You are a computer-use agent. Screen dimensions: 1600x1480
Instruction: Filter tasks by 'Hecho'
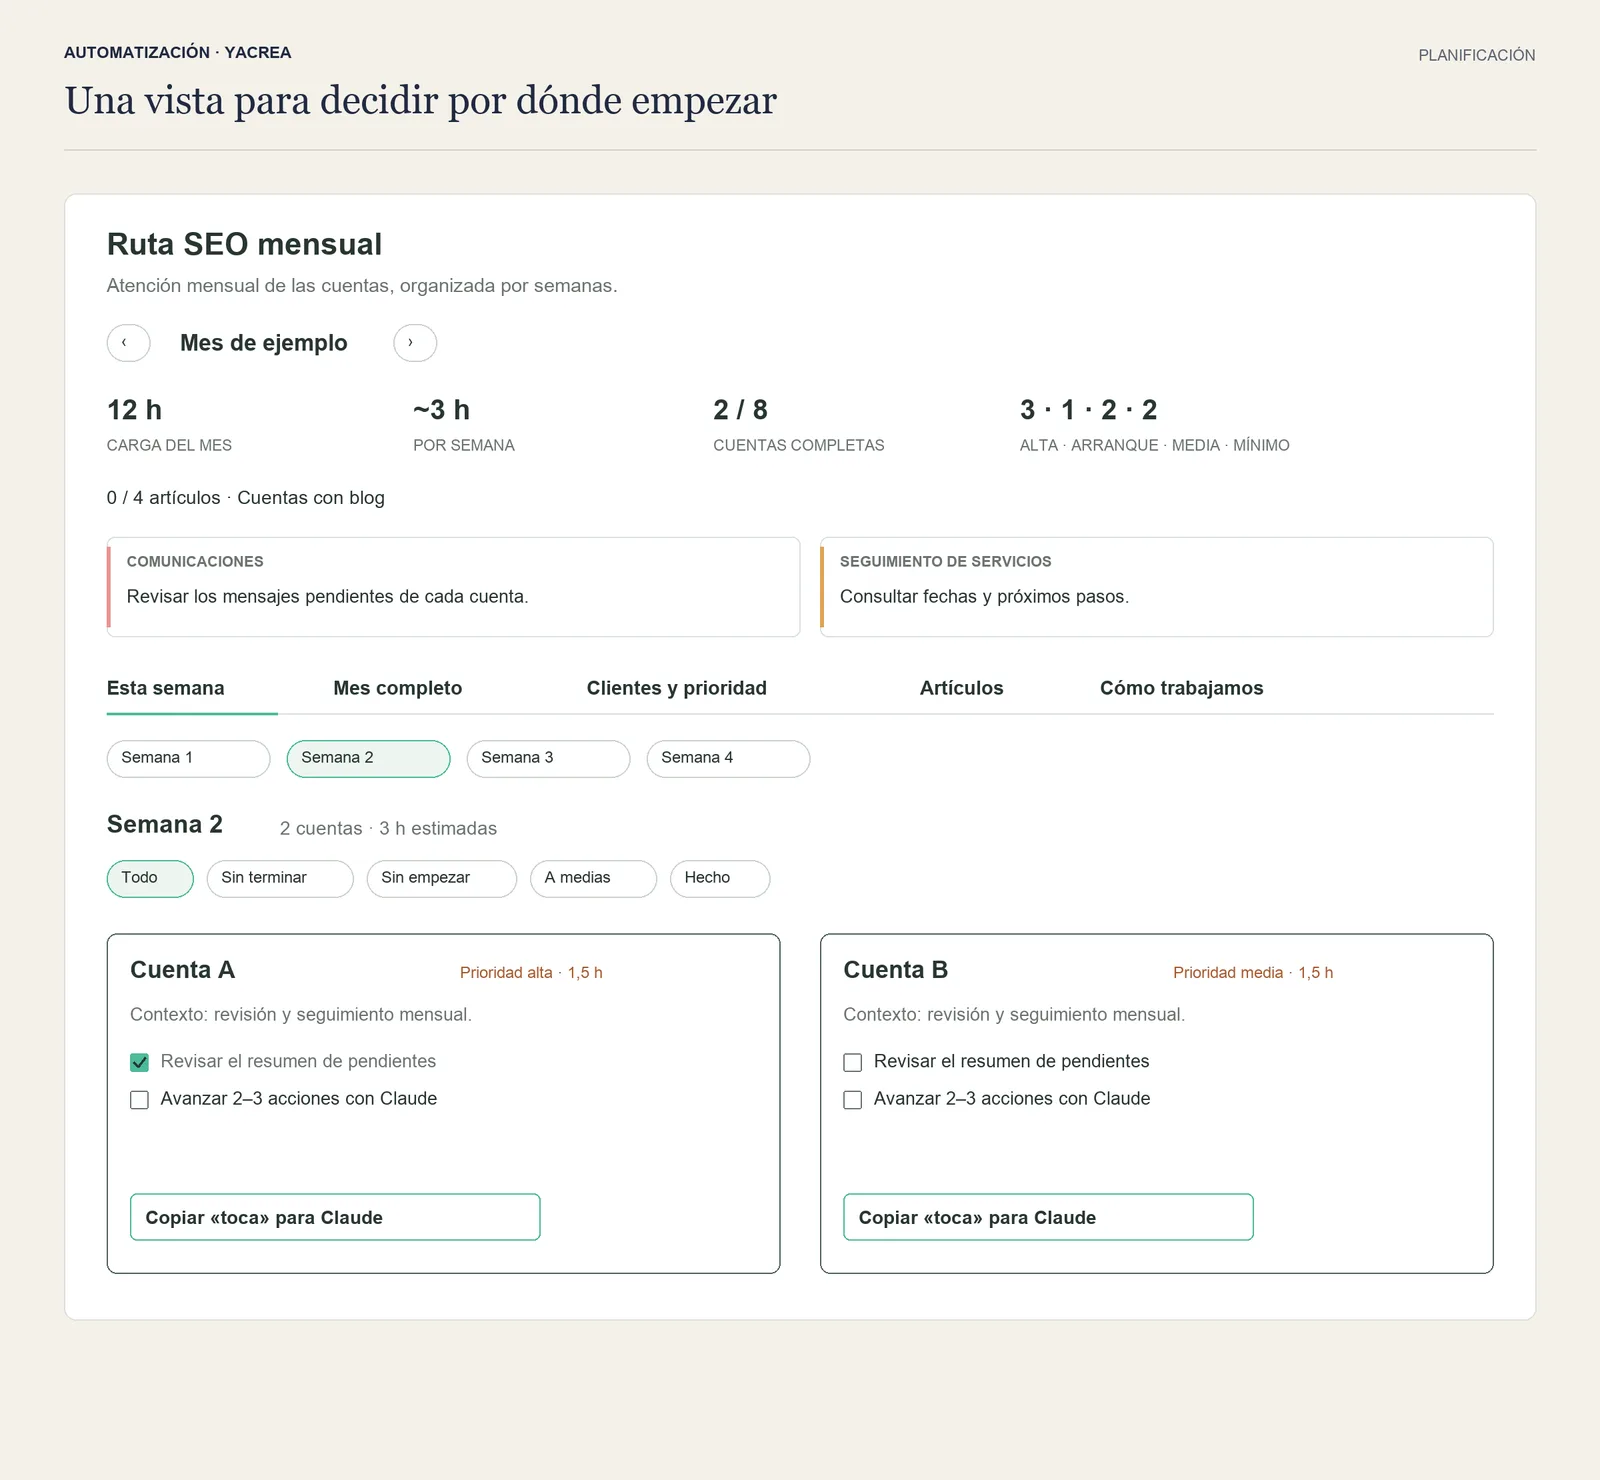(720, 878)
